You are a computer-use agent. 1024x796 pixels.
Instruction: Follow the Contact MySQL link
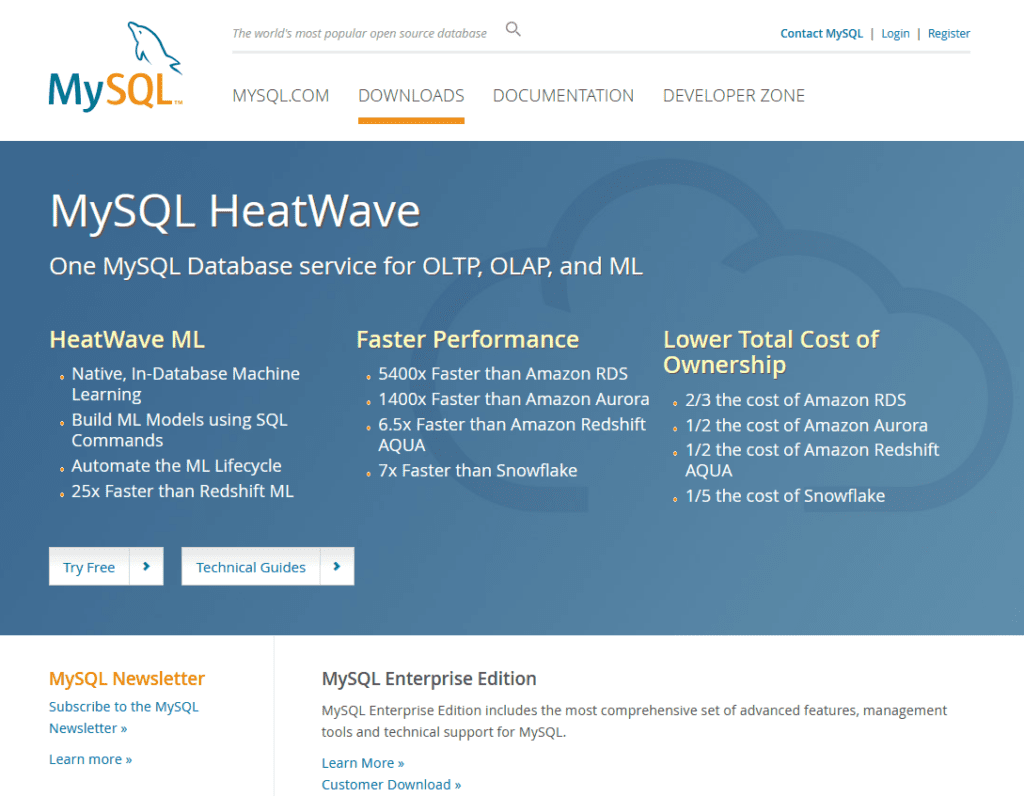point(822,33)
